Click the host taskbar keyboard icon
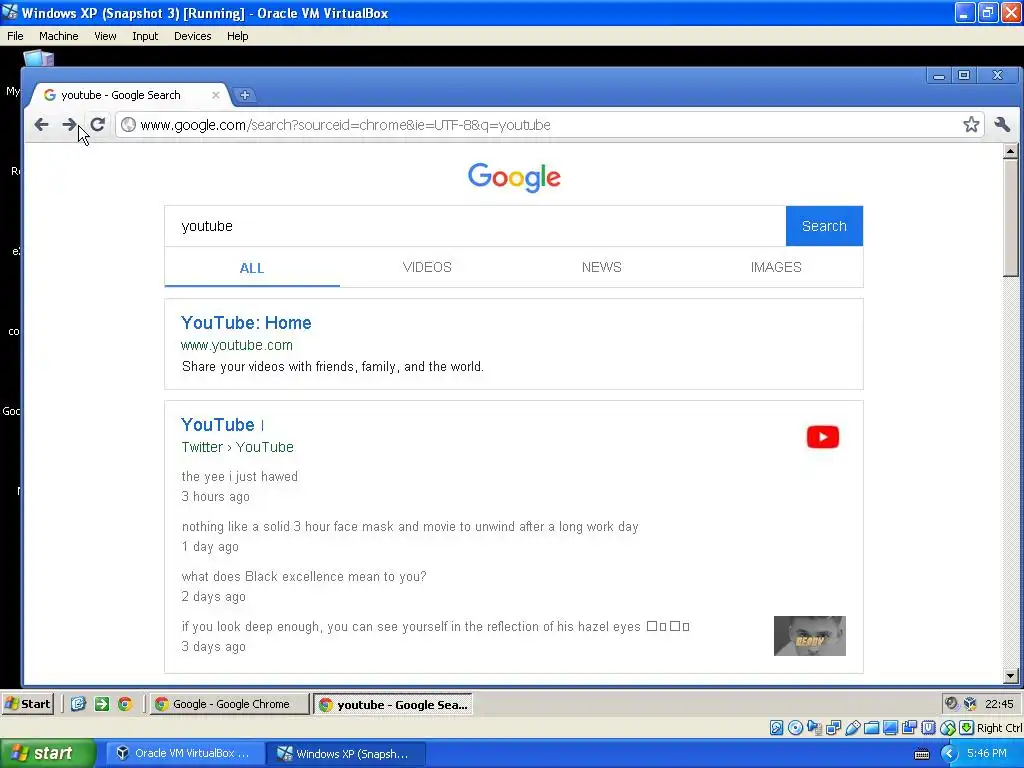 pyautogui.click(x=922, y=754)
